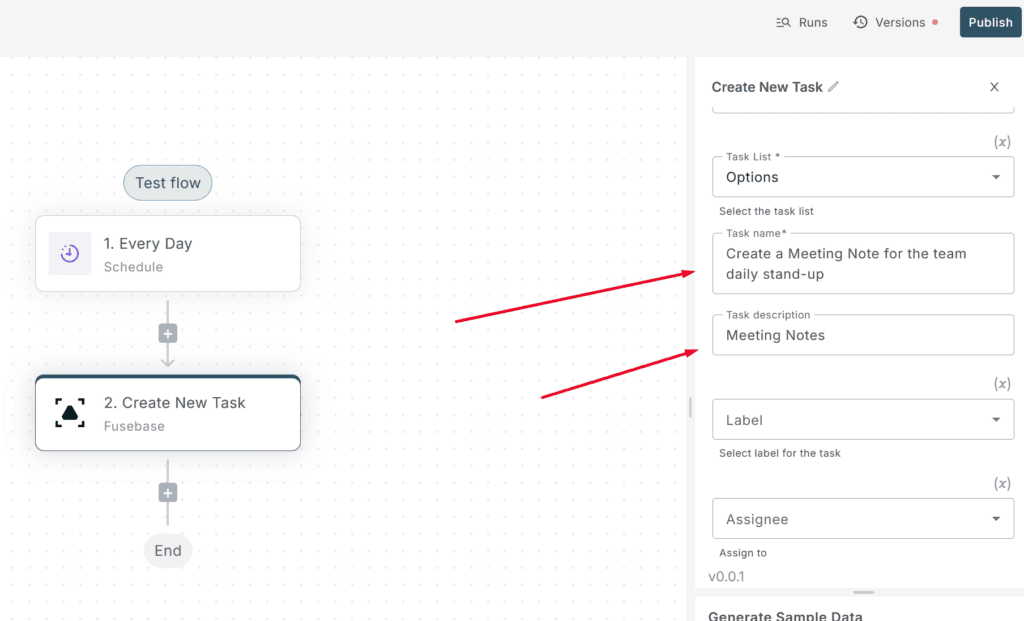Click the Publish button
Image resolution: width=1024 pixels, height=621 pixels.
click(x=990, y=22)
